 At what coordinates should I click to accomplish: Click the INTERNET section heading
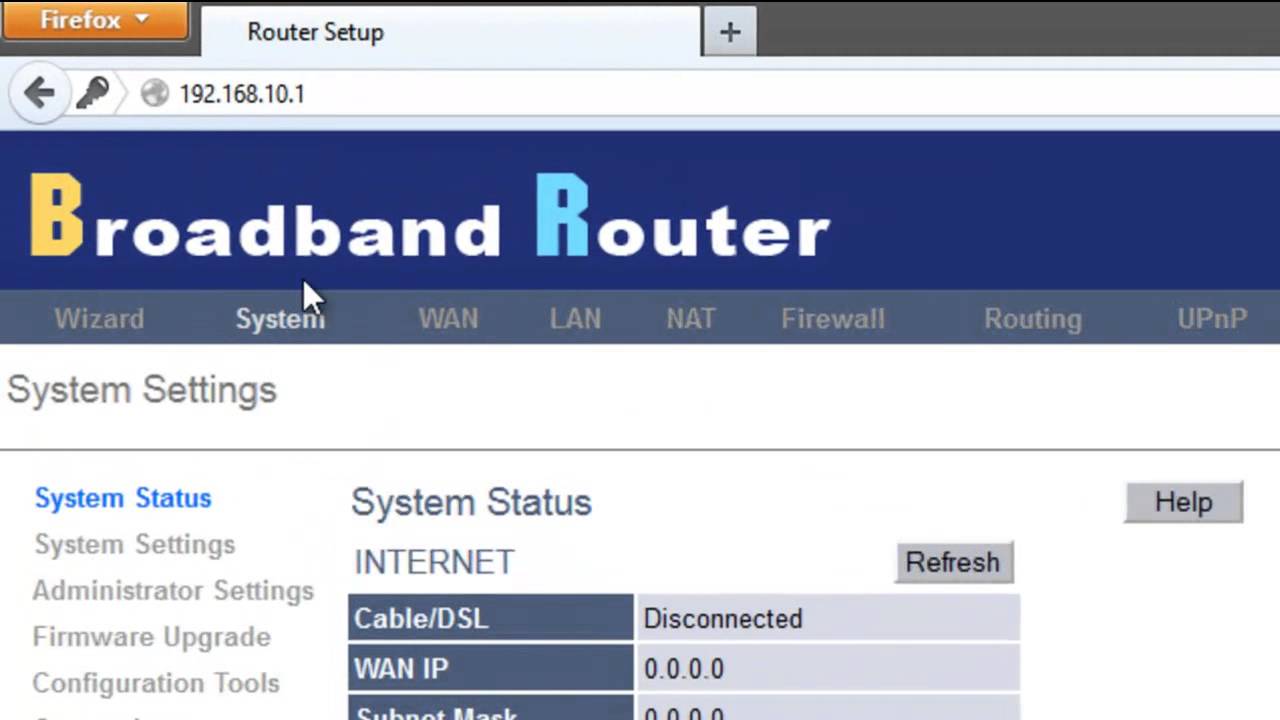click(434, 562)
